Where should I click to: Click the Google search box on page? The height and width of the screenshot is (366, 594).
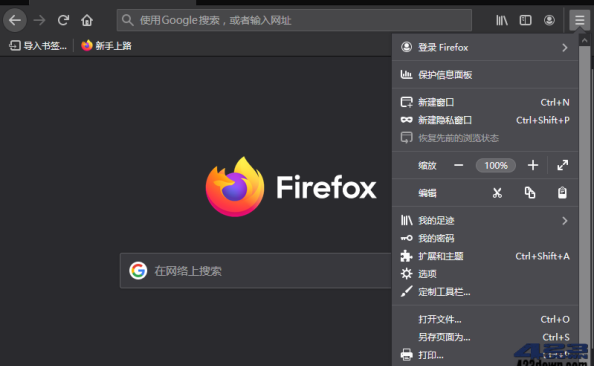click(x=256, y=271)
